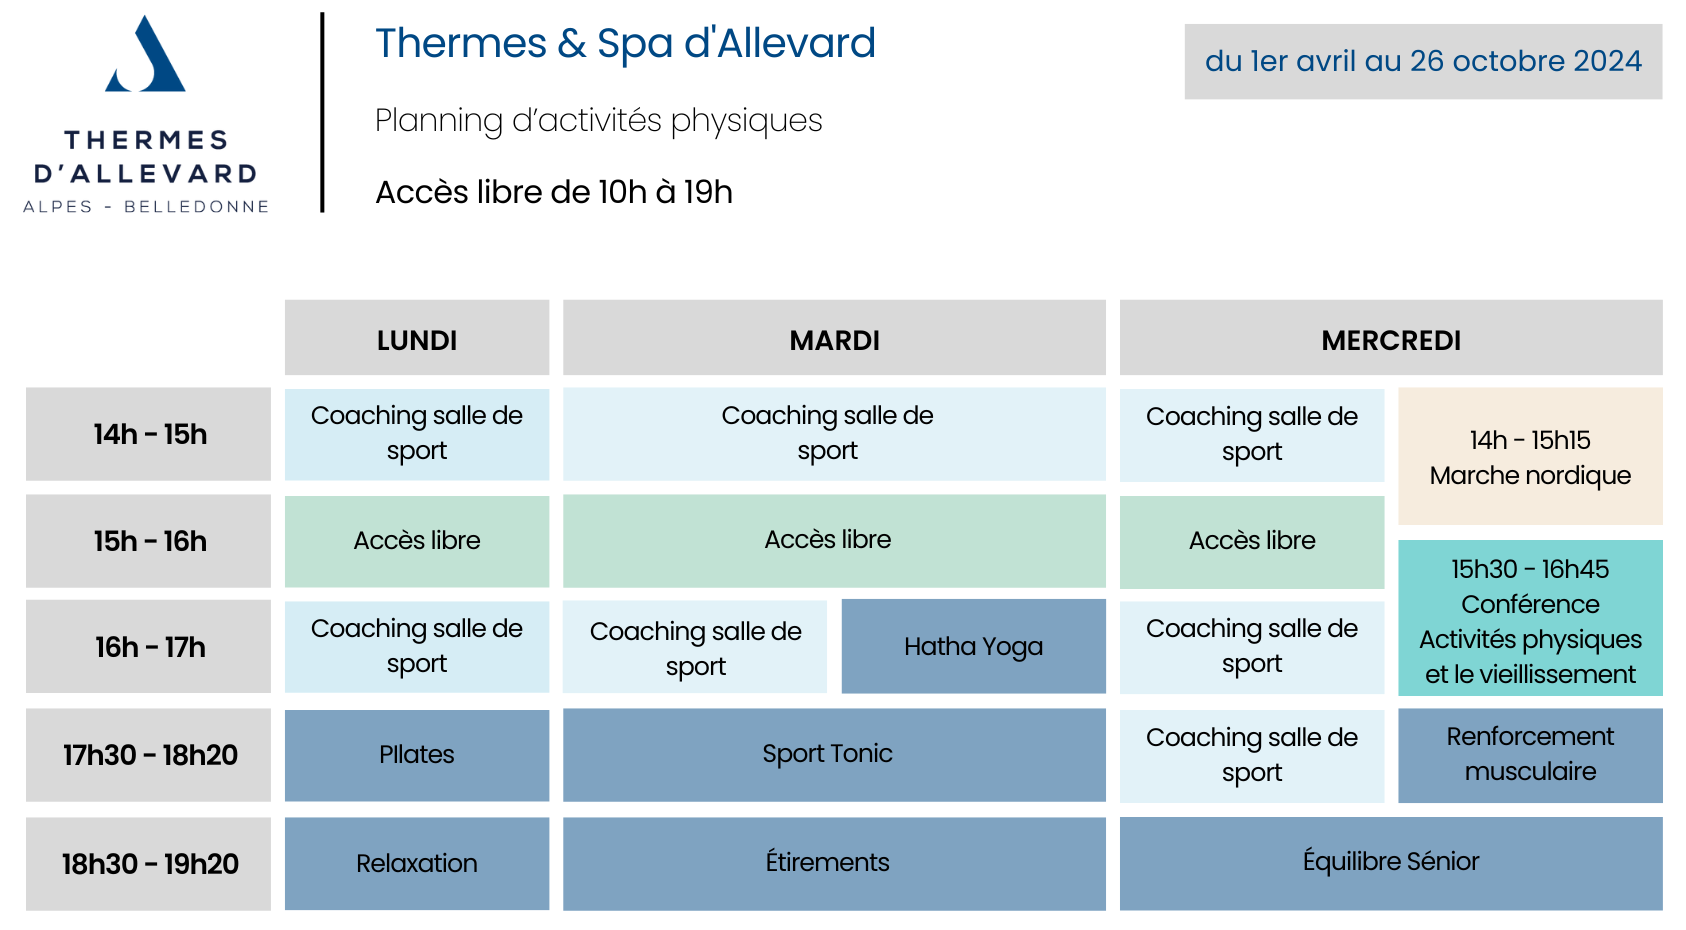1686x930 pixels.
Task: Select the Relaxation class
Action: click(417, 864)
